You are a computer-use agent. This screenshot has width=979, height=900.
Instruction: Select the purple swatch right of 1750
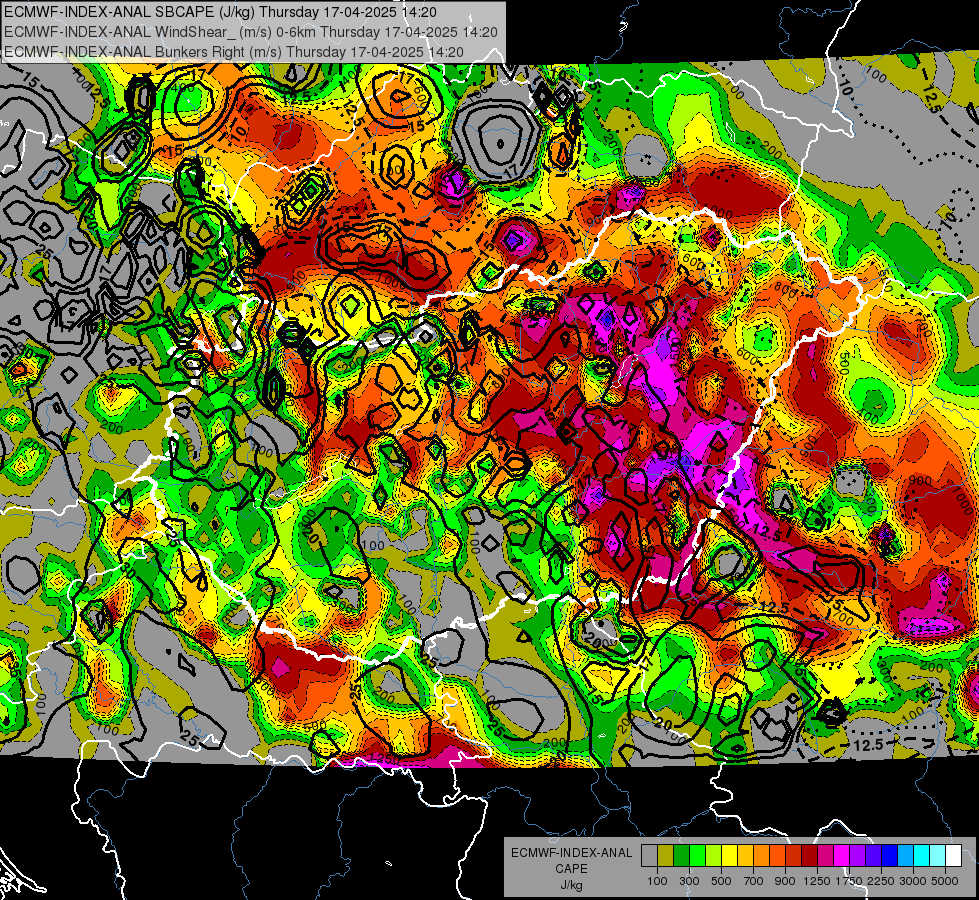point(857,856)
